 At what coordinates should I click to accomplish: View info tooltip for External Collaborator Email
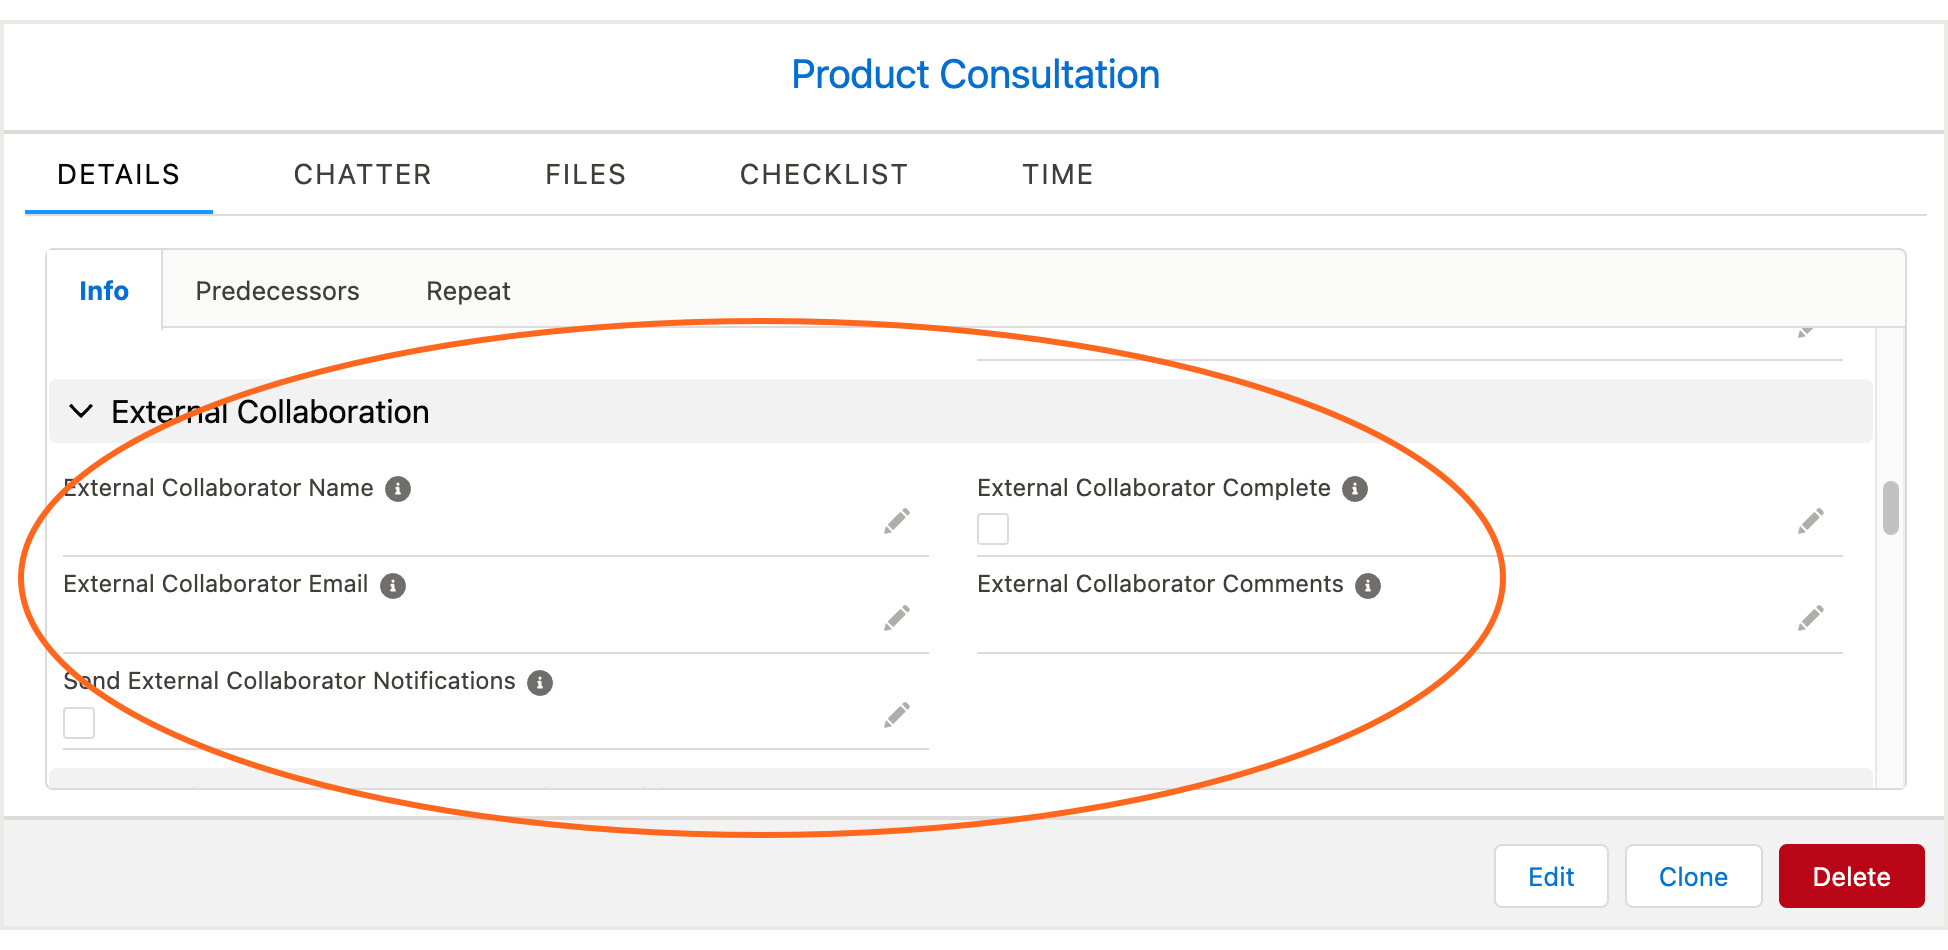[x=391, y=585]
